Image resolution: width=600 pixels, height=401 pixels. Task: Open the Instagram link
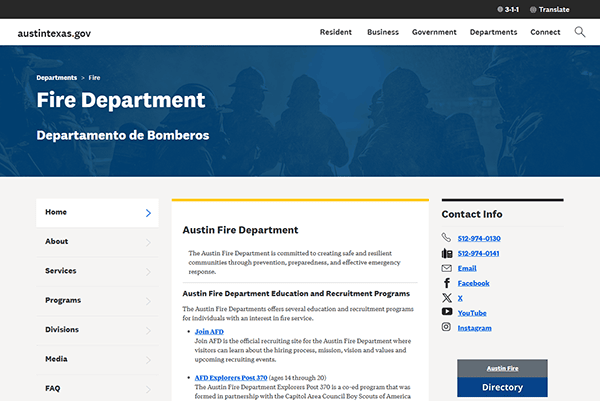click(474, 328)
